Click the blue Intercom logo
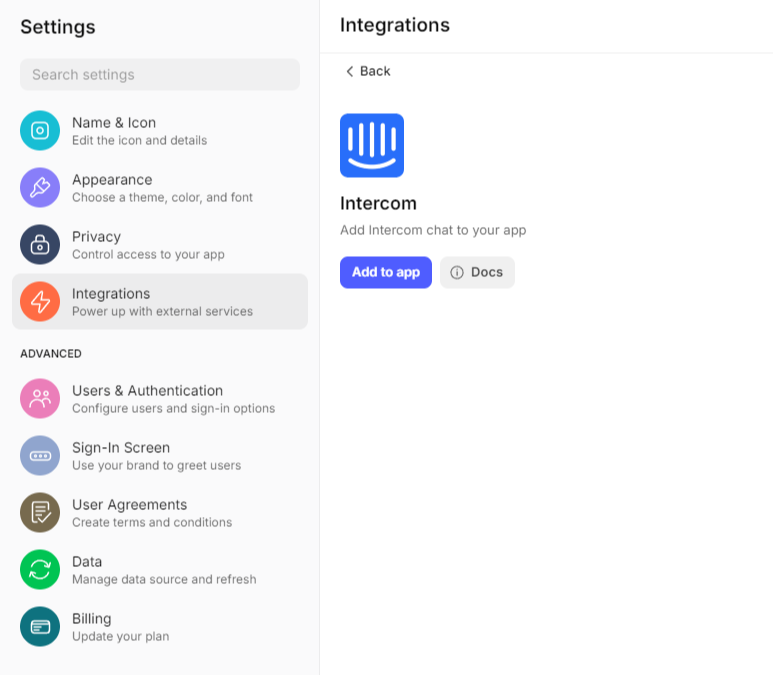 tap(372, 145)
